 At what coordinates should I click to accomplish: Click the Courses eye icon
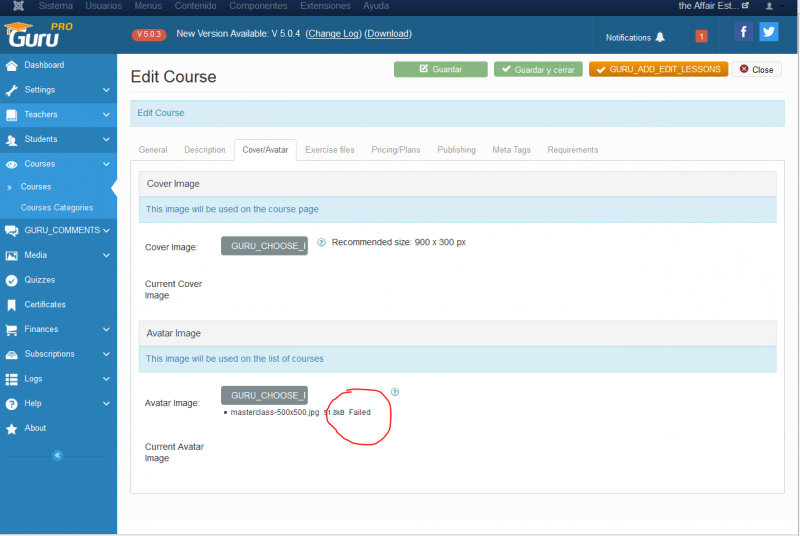[11, 164]
